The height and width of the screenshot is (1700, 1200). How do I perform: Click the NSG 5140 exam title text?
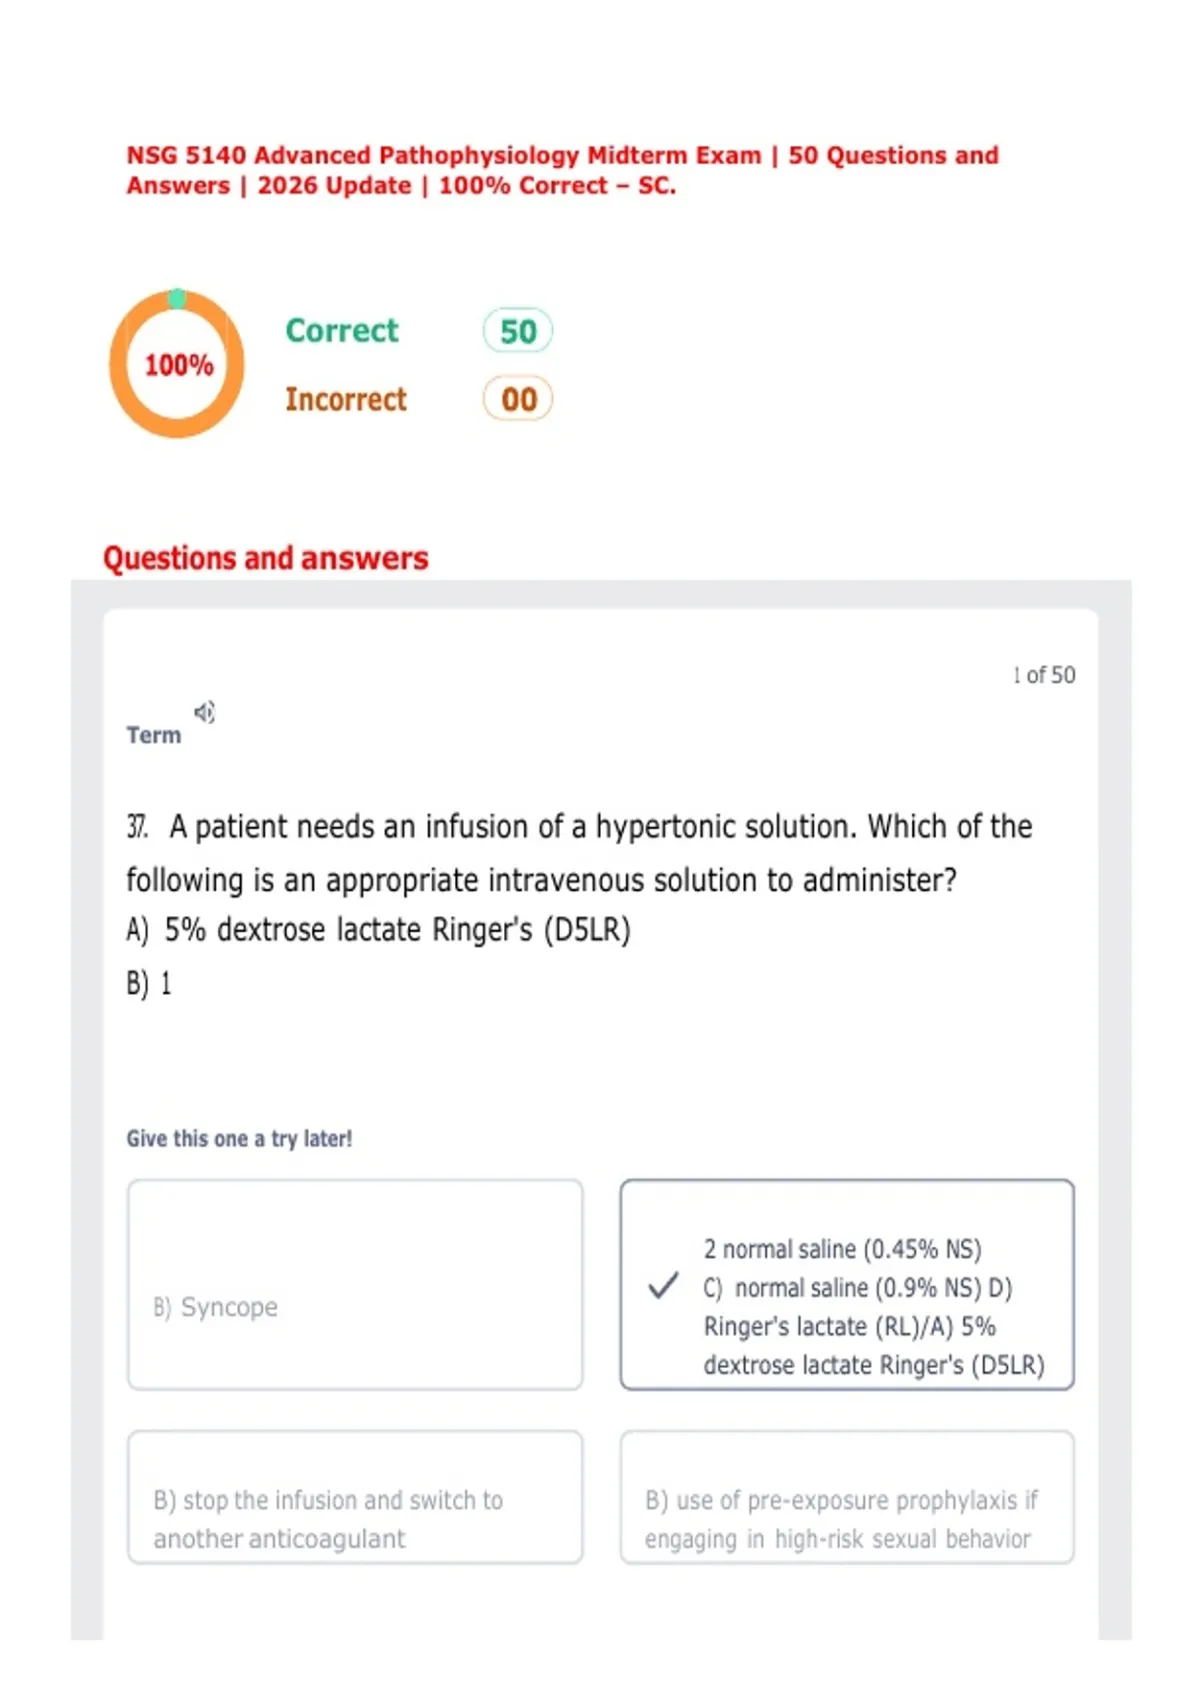click(562, 170)
